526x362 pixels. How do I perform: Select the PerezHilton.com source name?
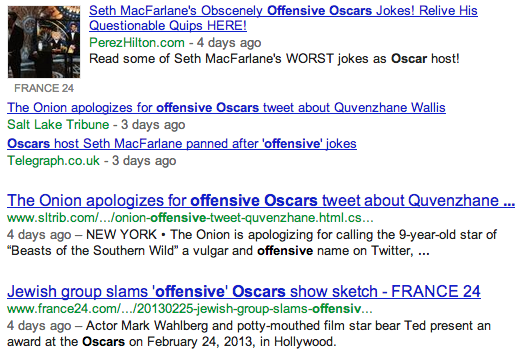tap(137, 43)
